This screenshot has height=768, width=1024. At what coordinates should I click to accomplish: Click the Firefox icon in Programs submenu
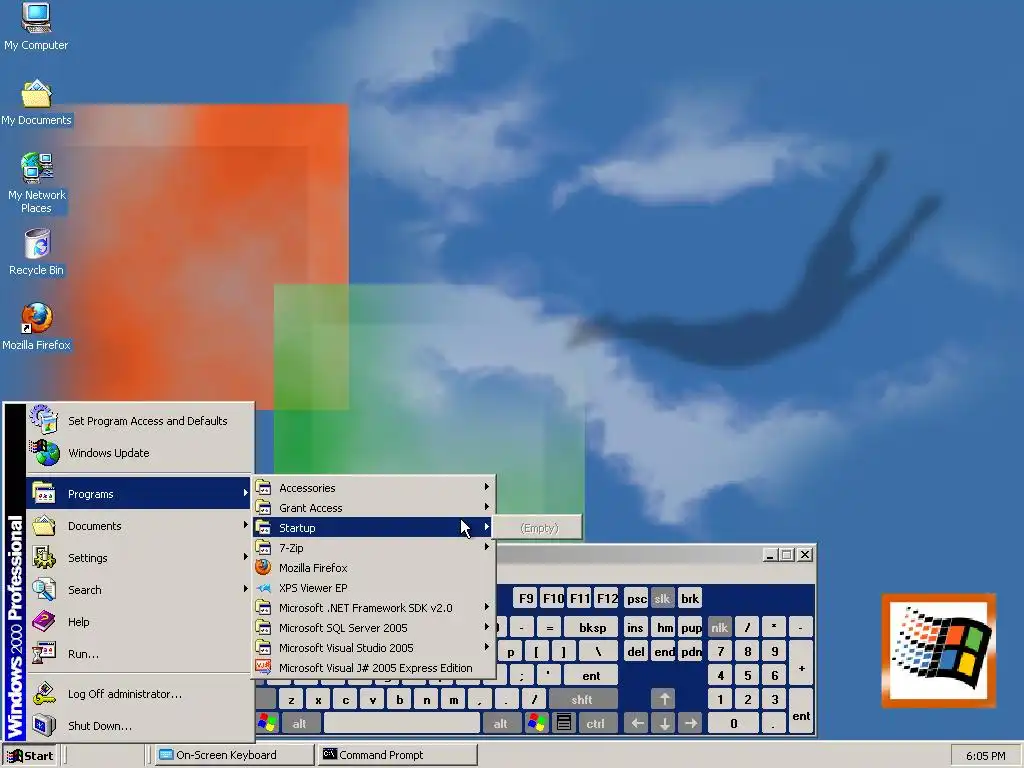263,568
